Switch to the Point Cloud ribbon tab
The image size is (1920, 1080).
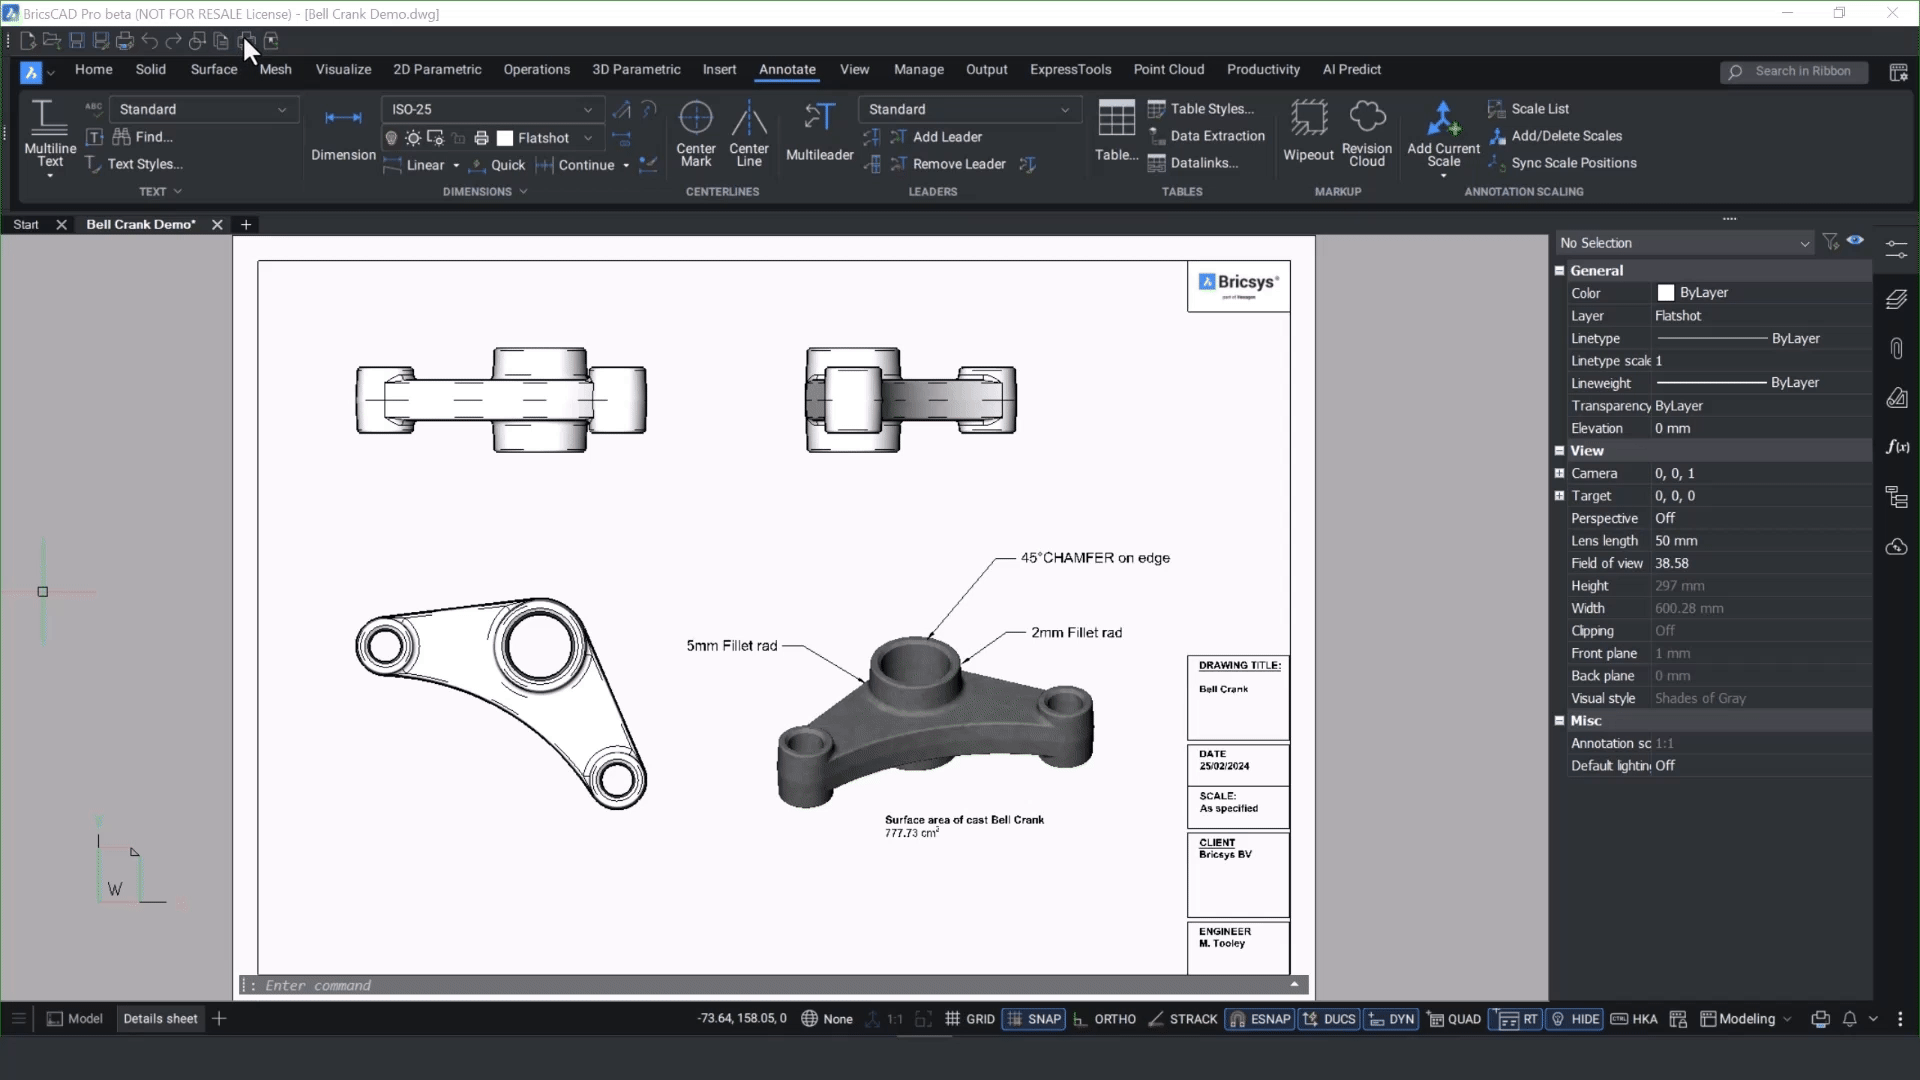point(1169,69)
